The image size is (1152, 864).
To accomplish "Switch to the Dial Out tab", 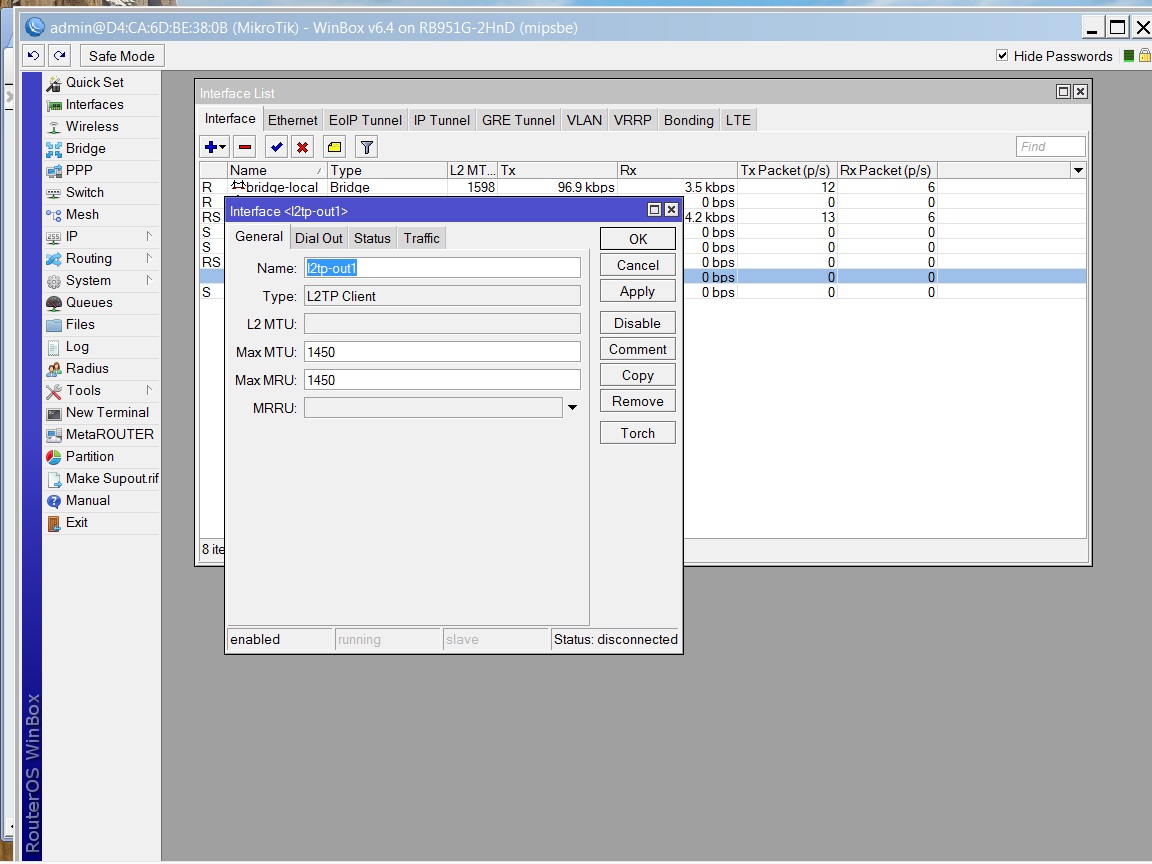I will coord(319,238).
